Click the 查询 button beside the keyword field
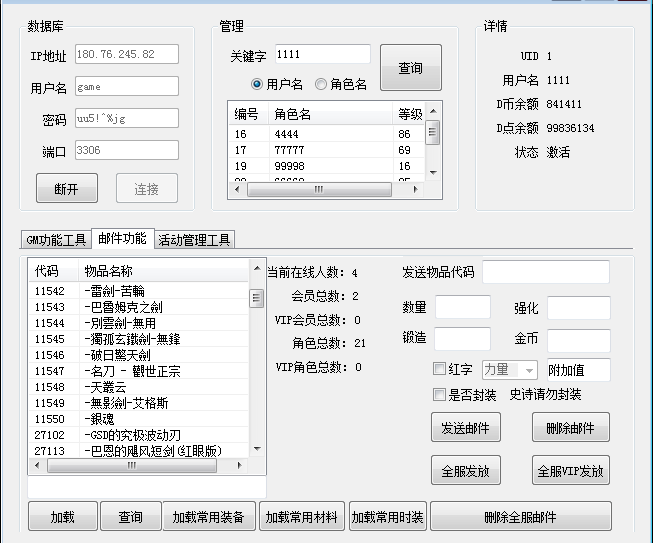 pos(410,69)
